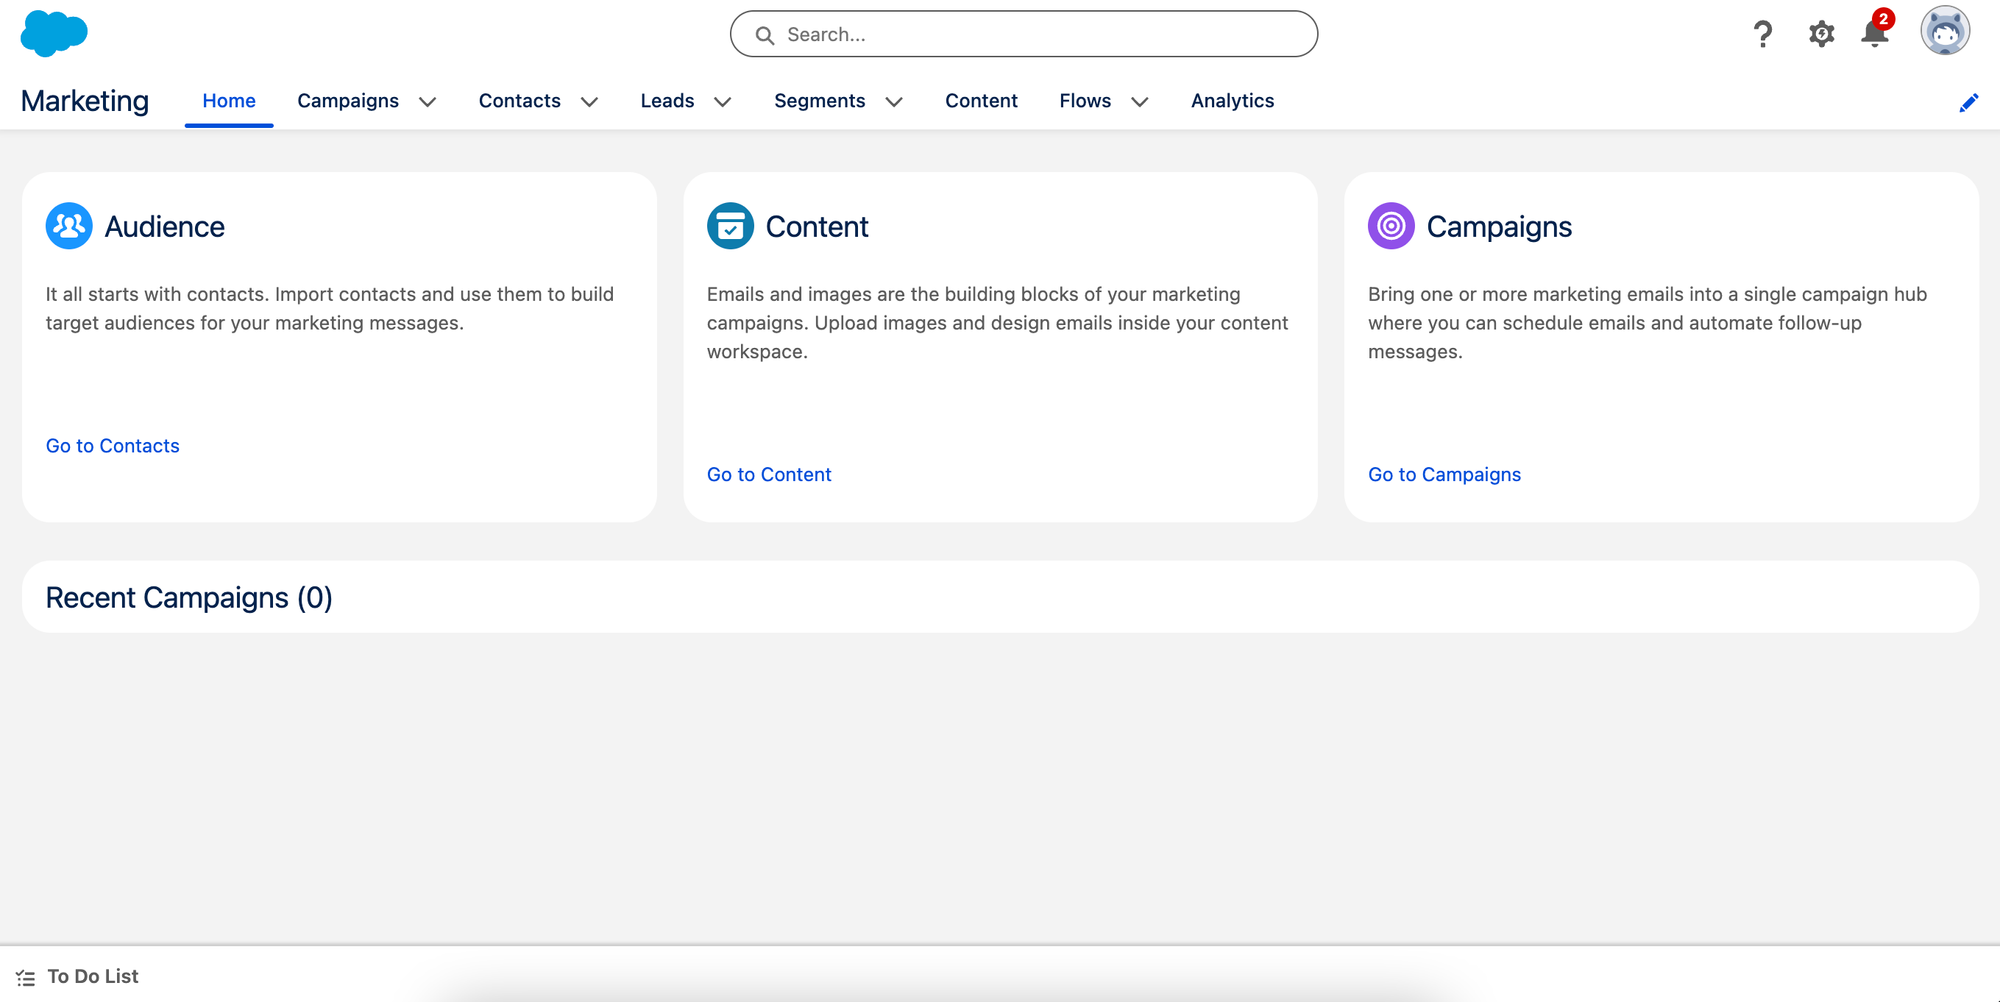Screen dimensions: 2000x1002
Task: Click the Setup gear icon
Action: click(x=1821, y=33)
